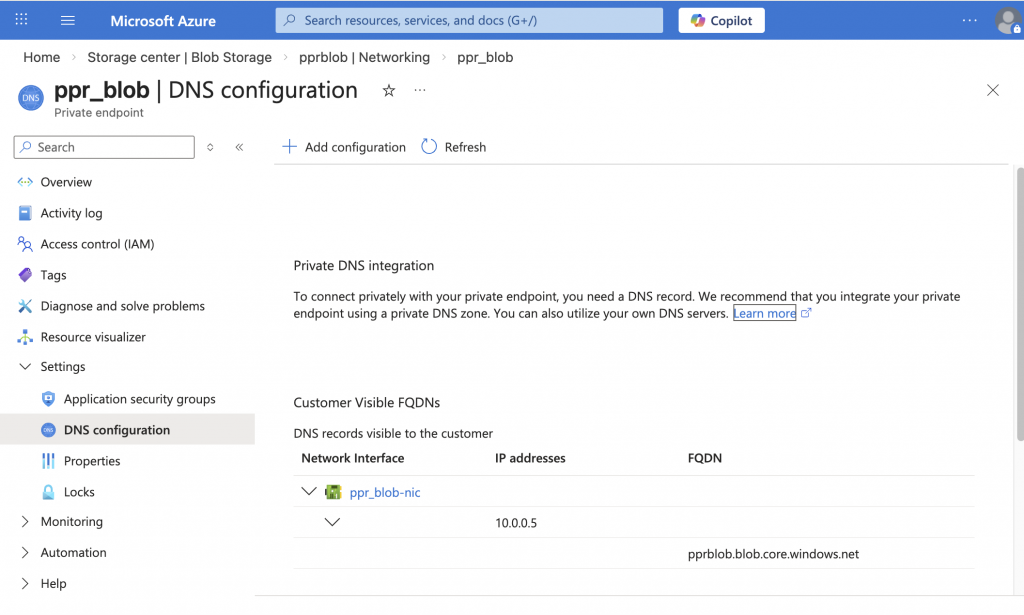Open the ppr_blob-nic network interface link
Image resolution: width=1024 pixels, height=615 pixels.
pos(385,492)
